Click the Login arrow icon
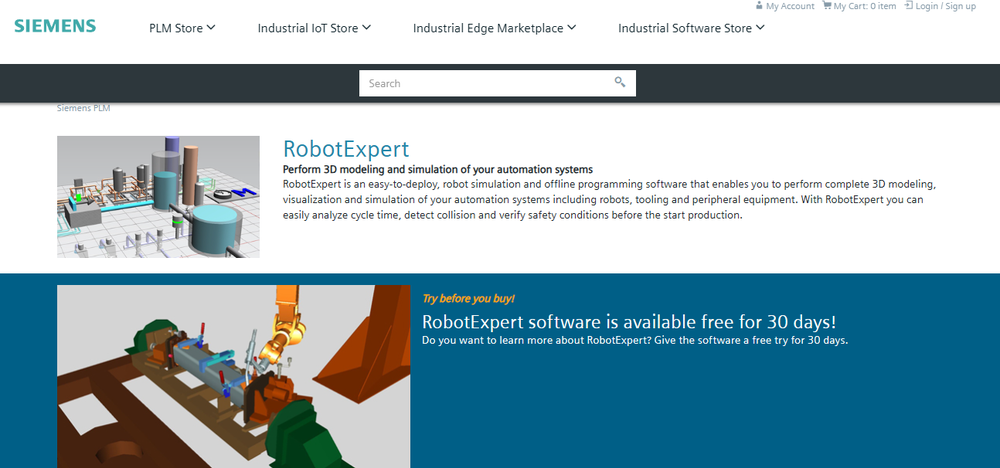The height and width of the screenshot is (468, 1000). [909, 6]
